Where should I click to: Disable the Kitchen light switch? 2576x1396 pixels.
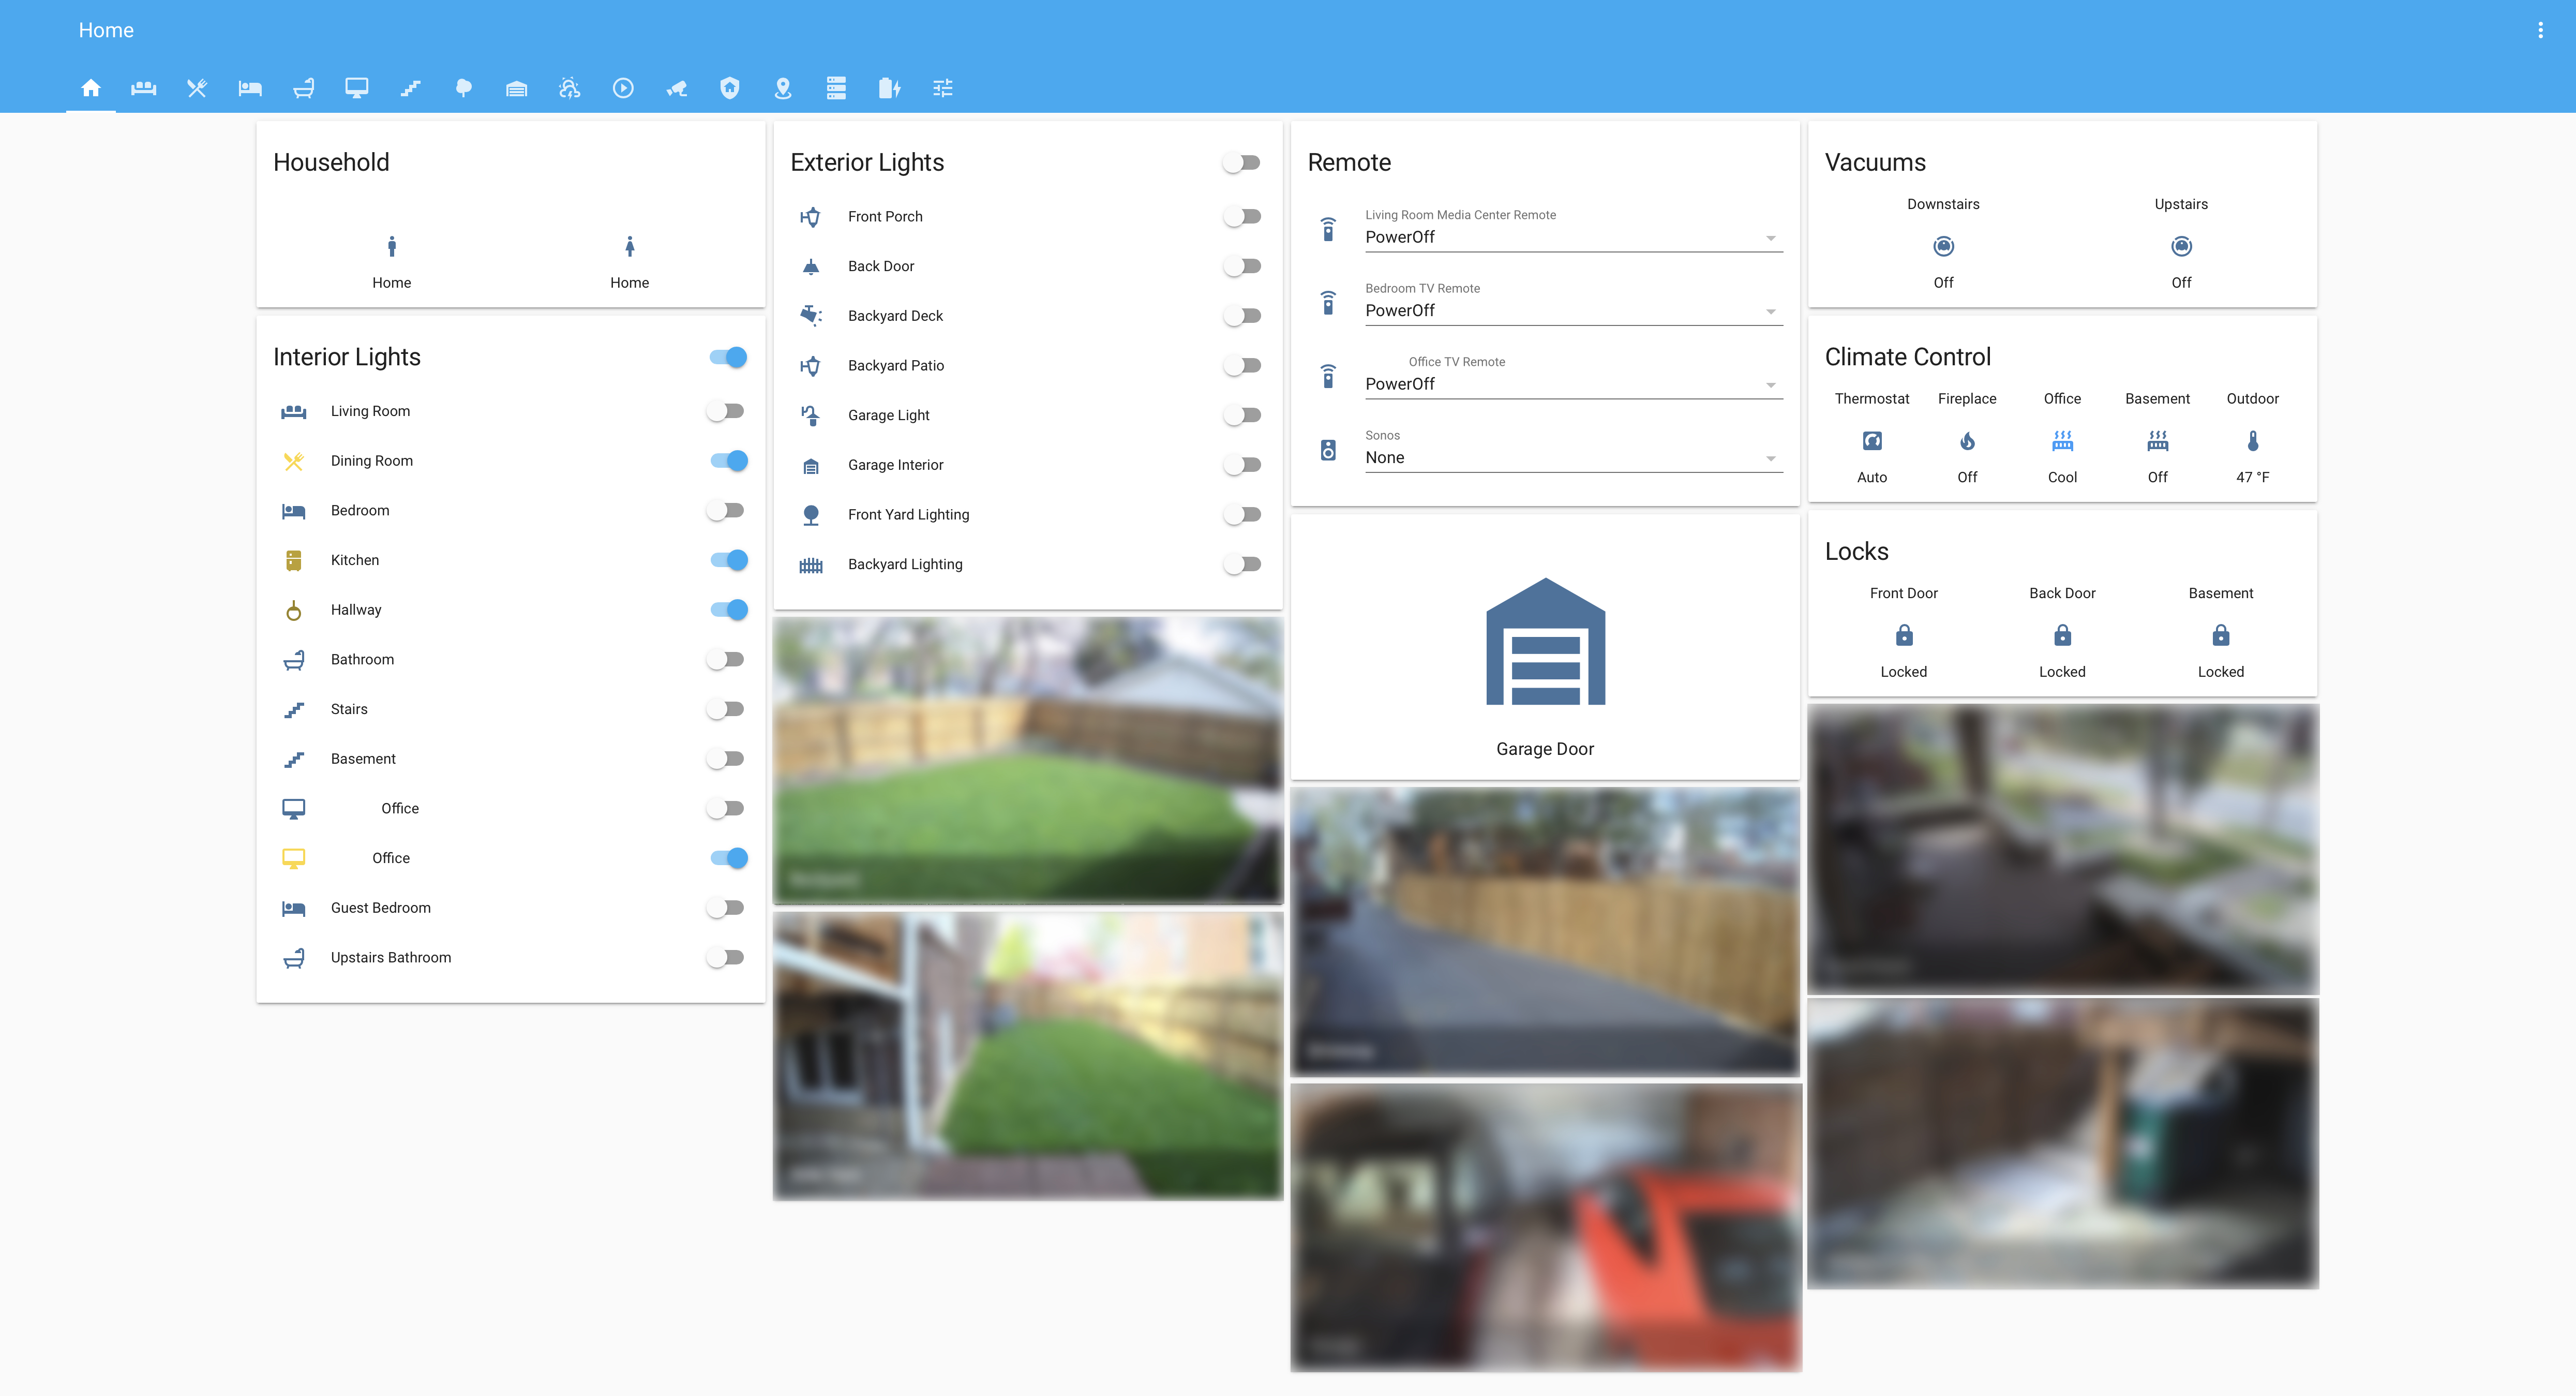point(729,560)
